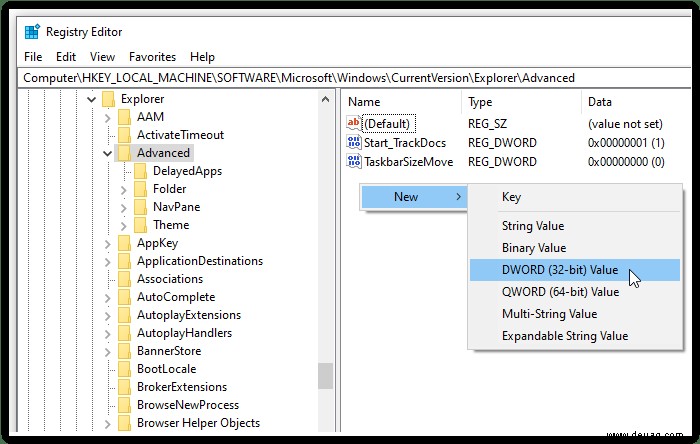Click the registry path address bar
Image resolution: width=700 pixels, height=444 pixels.
pyautogui.click(x=355, y=78)
